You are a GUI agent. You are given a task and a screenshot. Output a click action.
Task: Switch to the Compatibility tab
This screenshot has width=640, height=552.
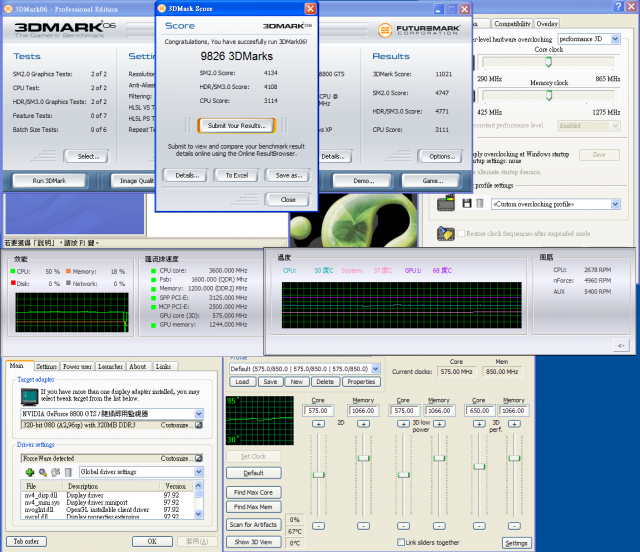coord(512,24)
